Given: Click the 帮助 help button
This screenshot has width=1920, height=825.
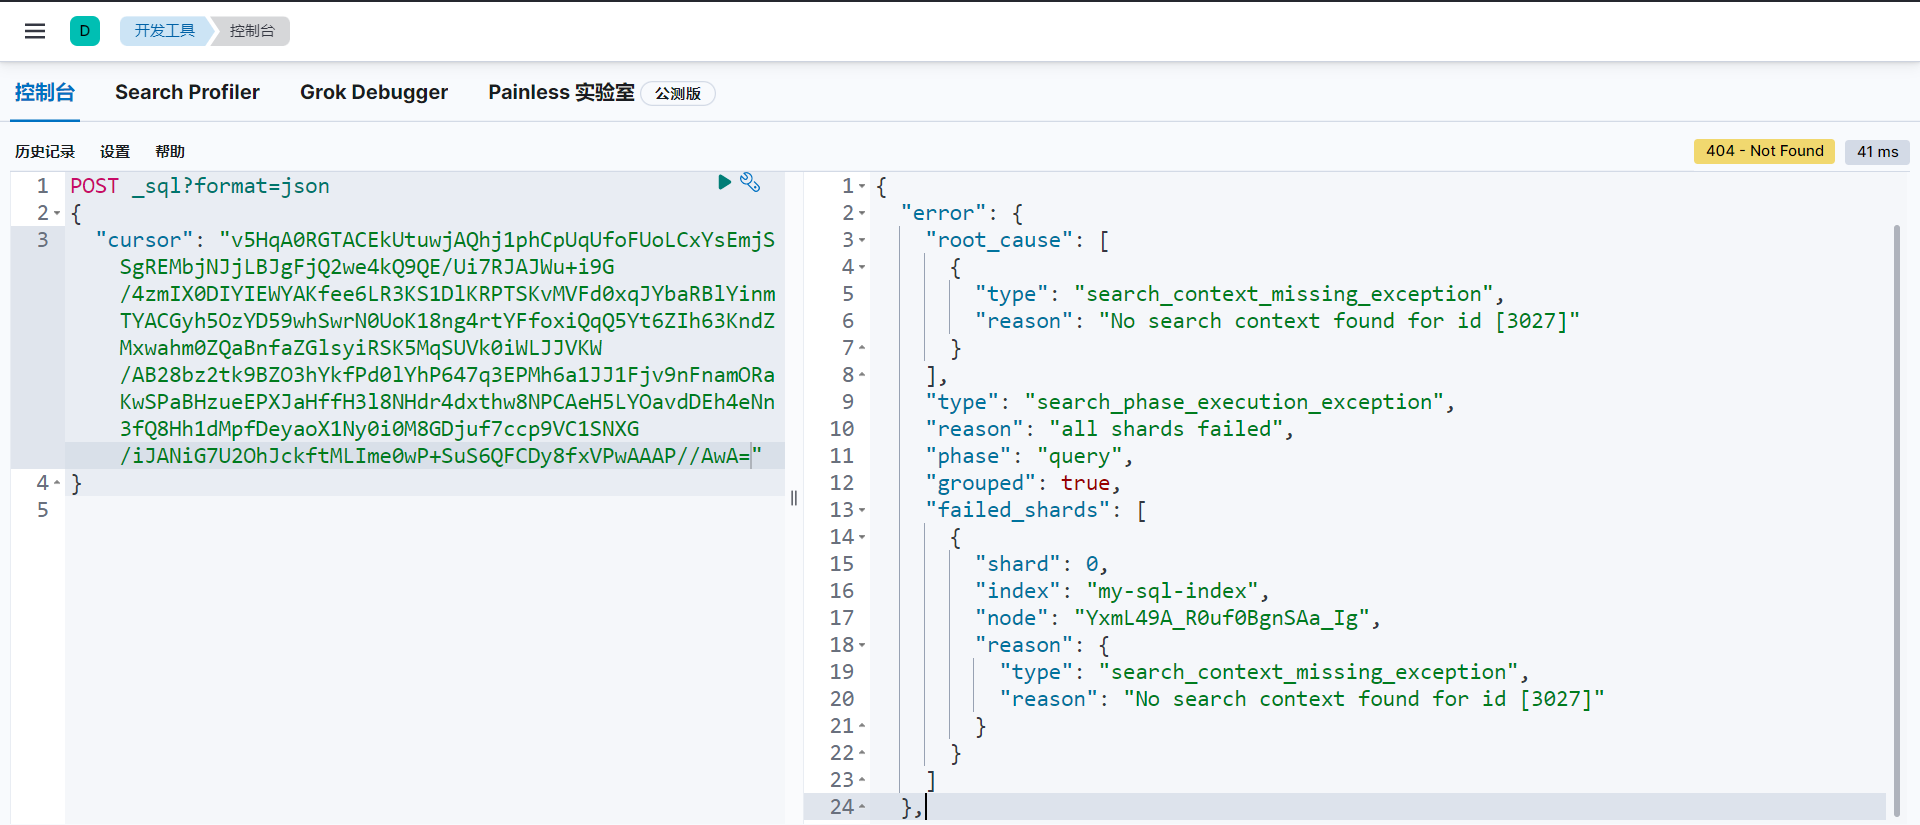Looking at the screenshot, I should point(170,152).
